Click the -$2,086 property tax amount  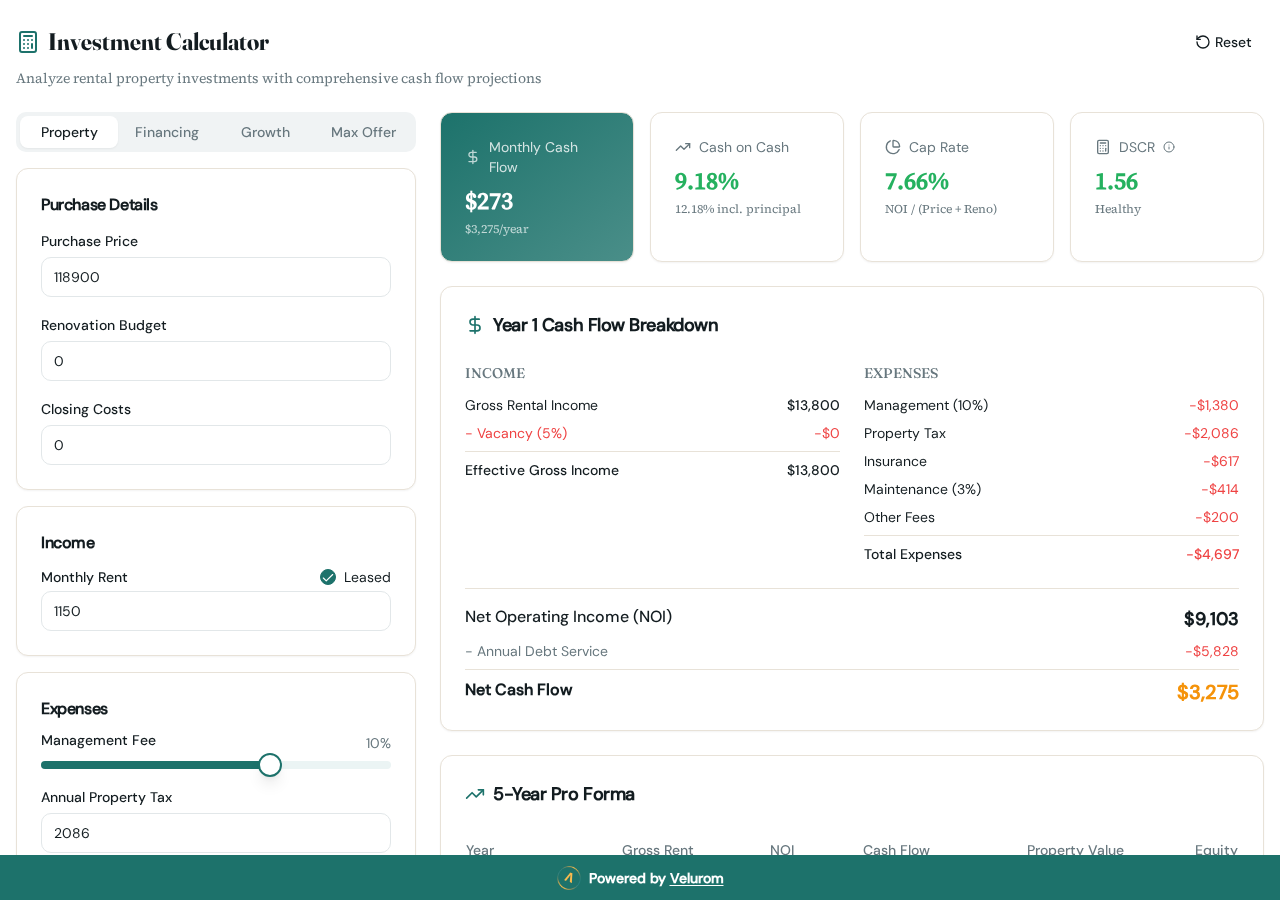coord(1211,433)
